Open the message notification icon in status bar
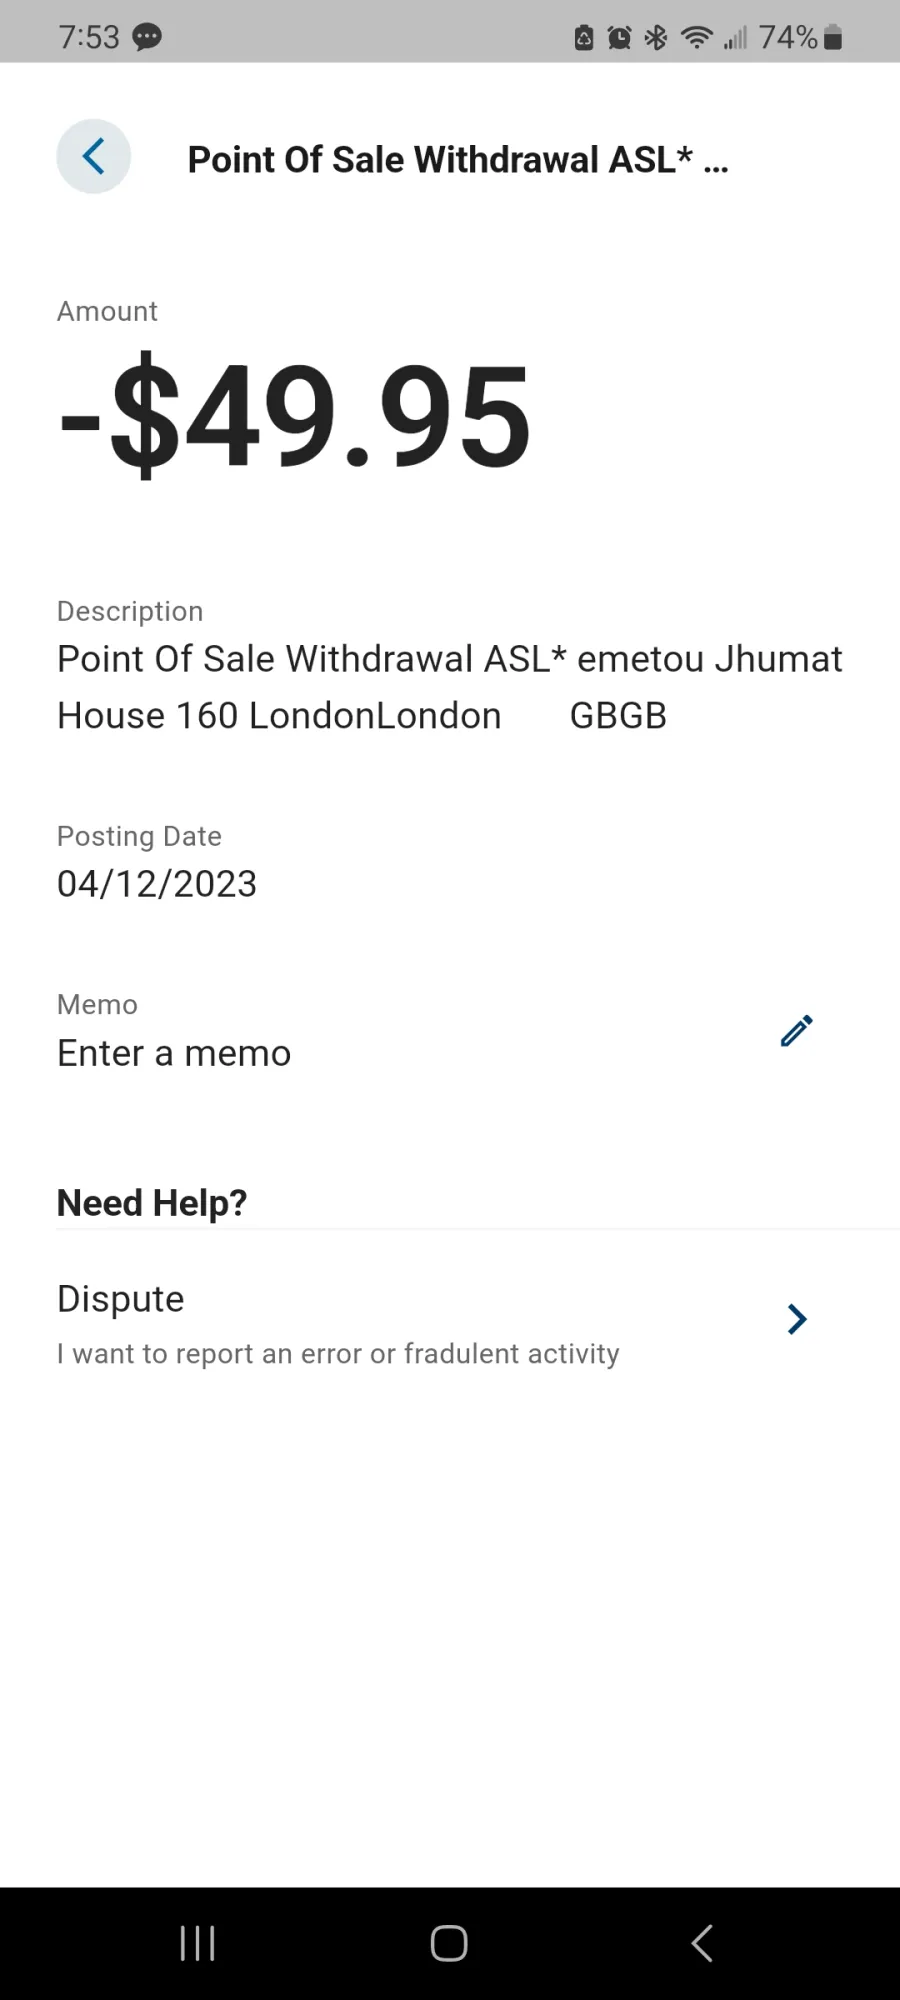Image resolution: width=900 pixels, height=2000 pixels. pyautogui.click(x=147, y=38)
